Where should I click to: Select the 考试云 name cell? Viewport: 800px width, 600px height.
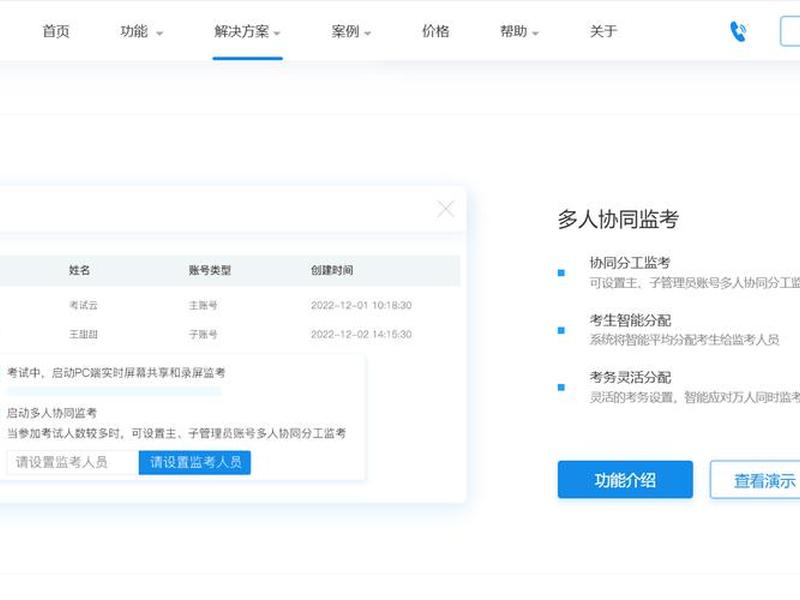coord(83,305)
